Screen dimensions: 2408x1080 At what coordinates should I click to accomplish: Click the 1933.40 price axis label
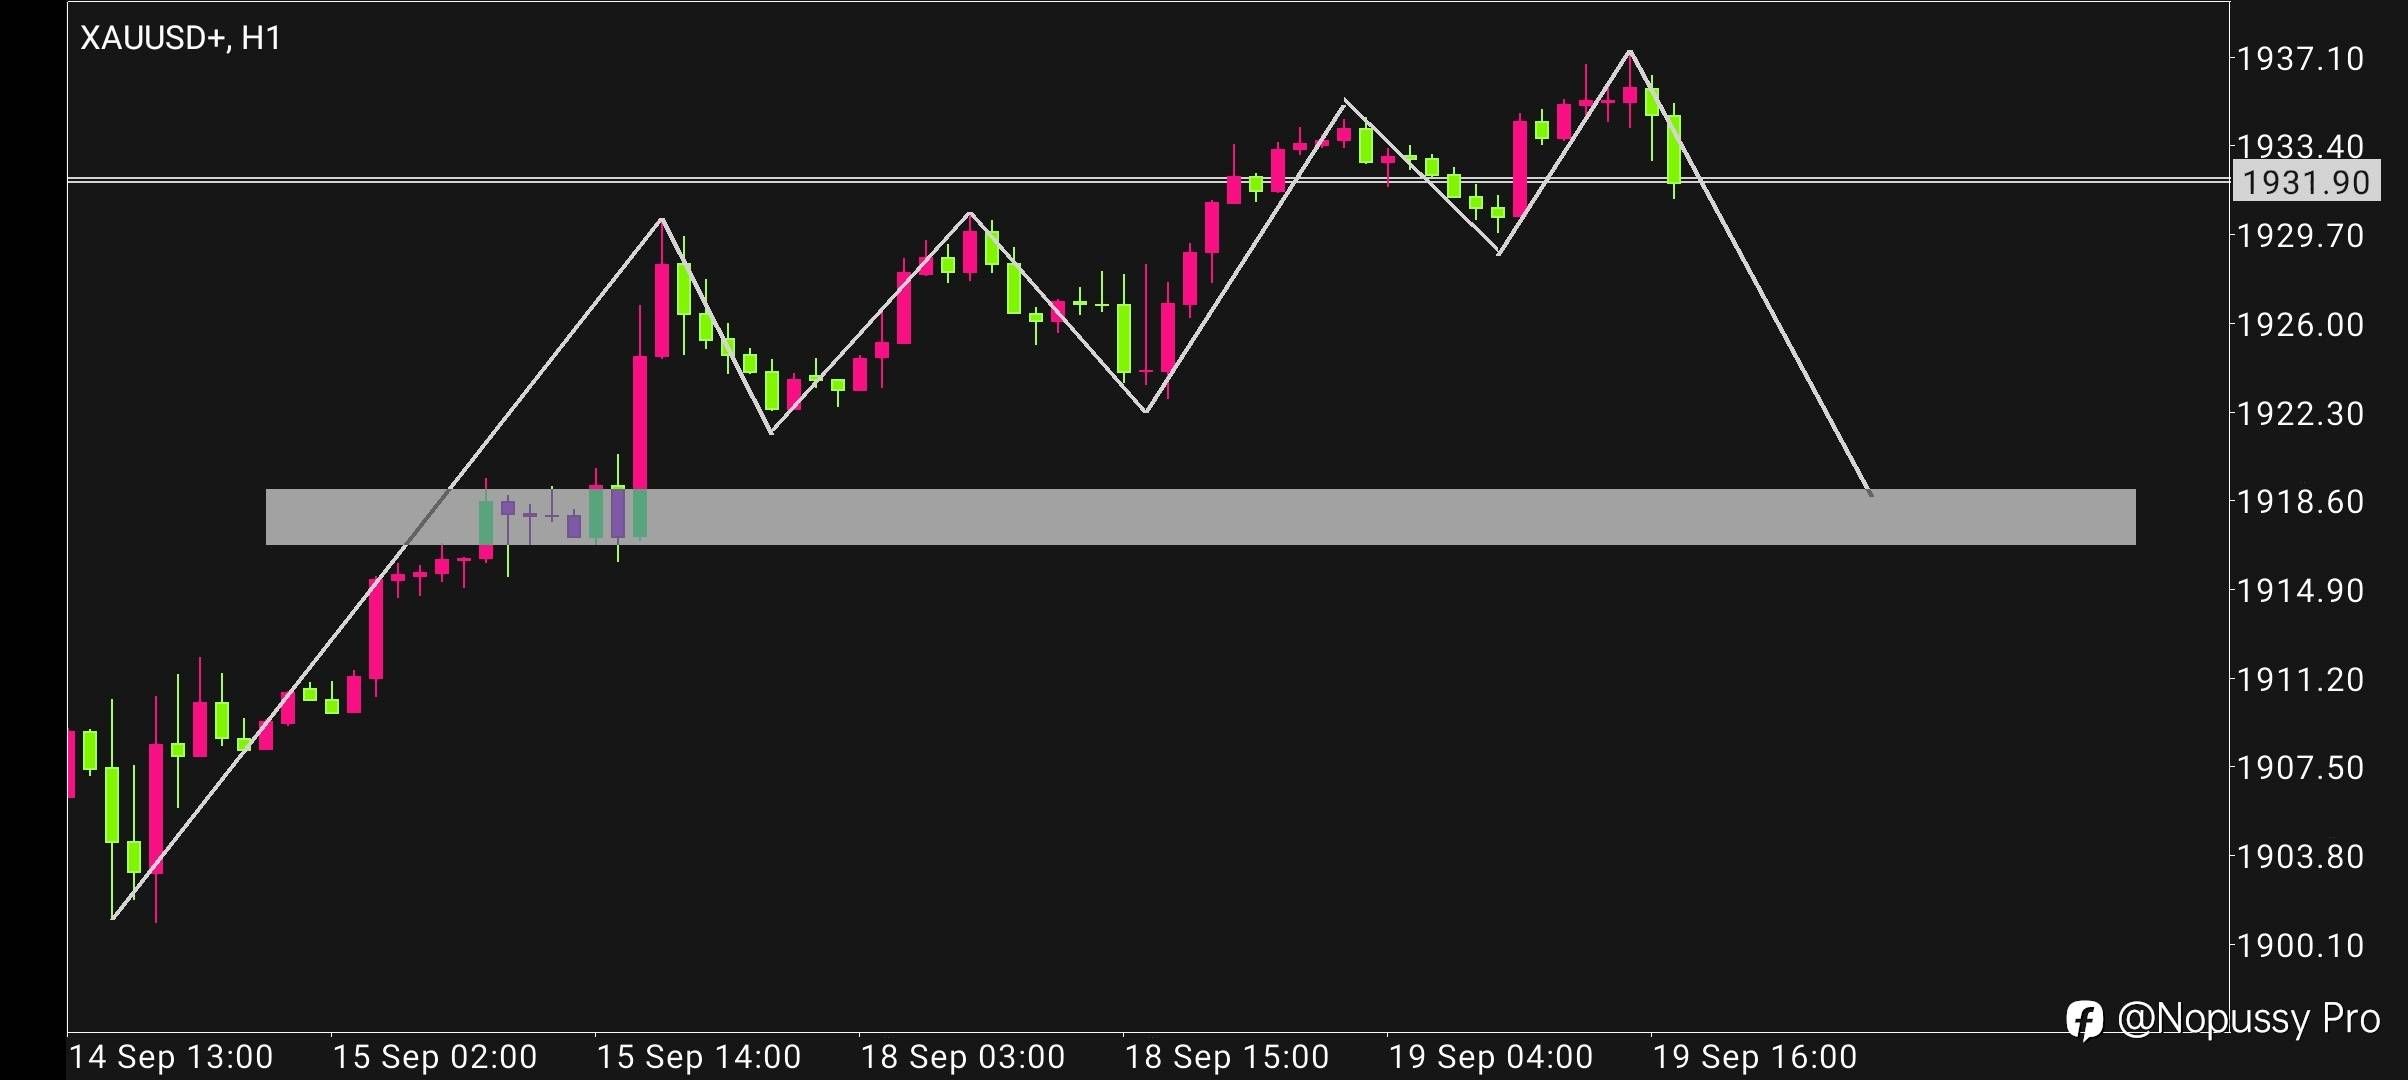tap(2300, 146)
